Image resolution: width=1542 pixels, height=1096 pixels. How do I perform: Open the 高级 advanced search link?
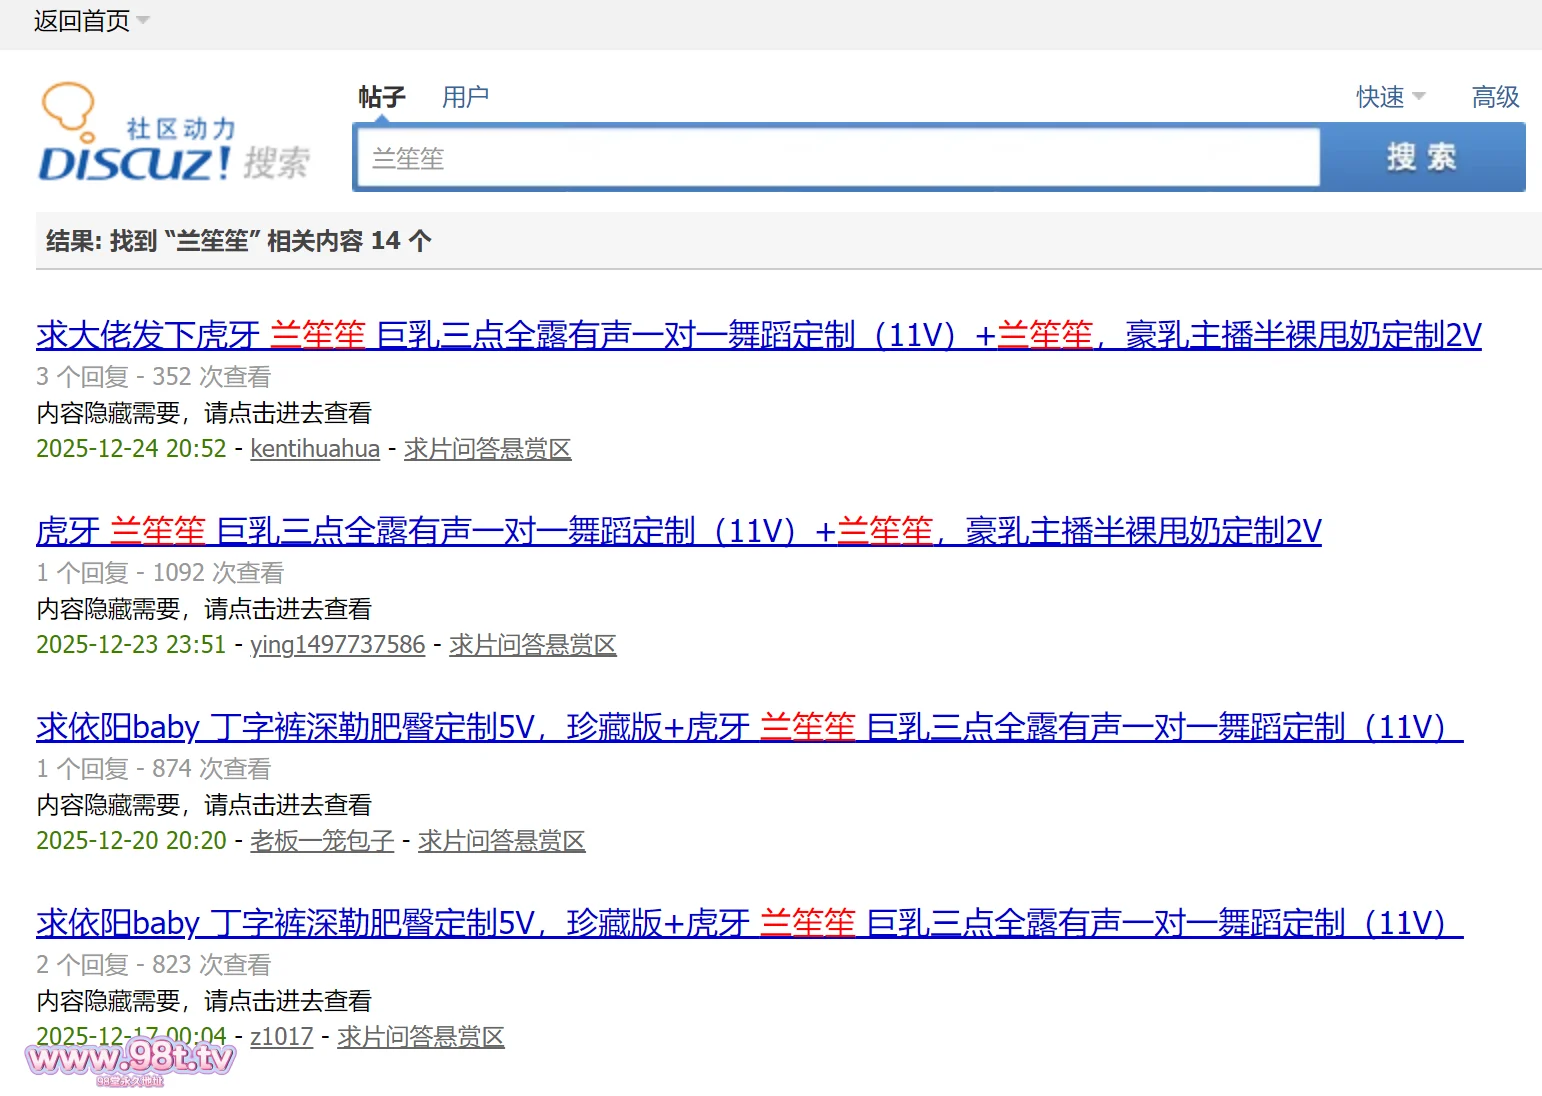[x=1495, y=97]
